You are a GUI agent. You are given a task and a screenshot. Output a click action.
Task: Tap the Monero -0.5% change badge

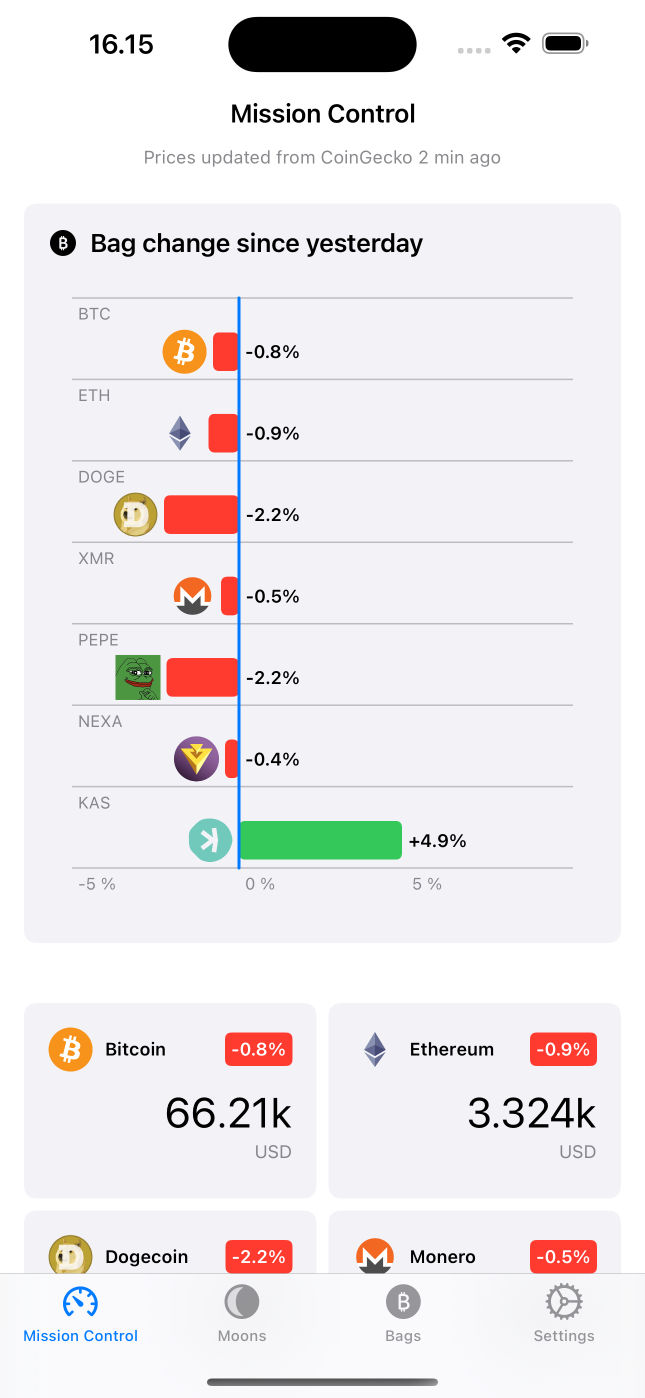(x=563, y=1257)
